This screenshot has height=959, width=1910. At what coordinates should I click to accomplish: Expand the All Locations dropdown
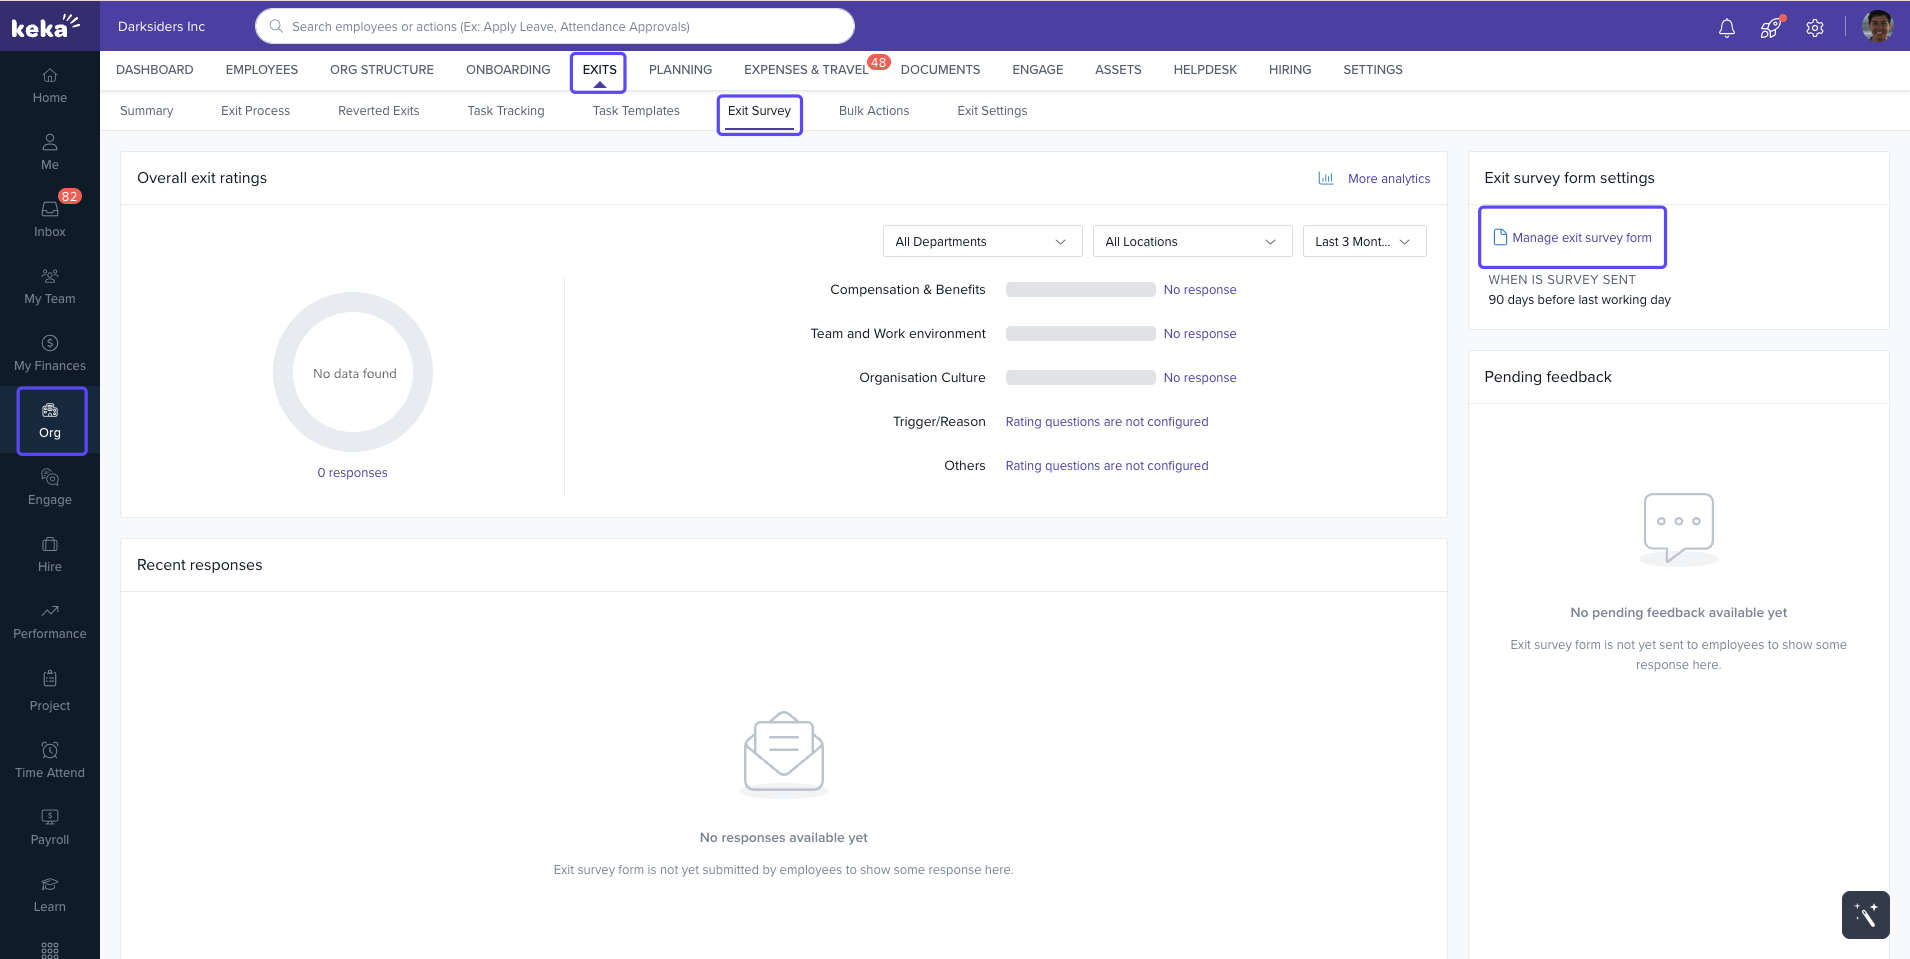(x=1191, y=242)
